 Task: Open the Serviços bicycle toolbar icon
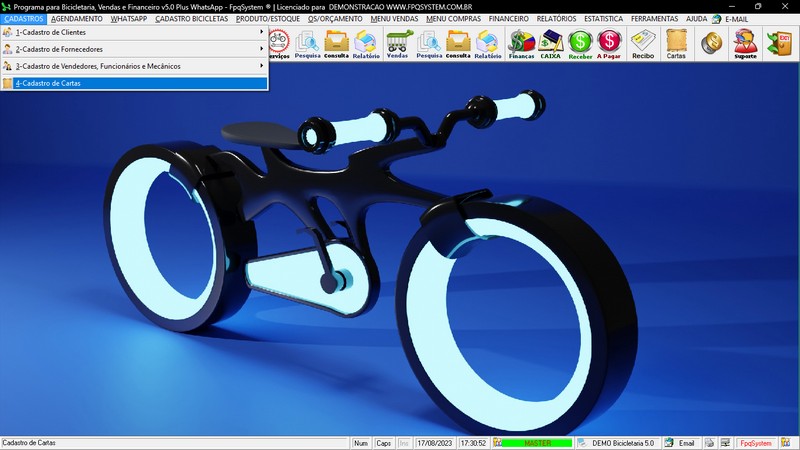279,44
